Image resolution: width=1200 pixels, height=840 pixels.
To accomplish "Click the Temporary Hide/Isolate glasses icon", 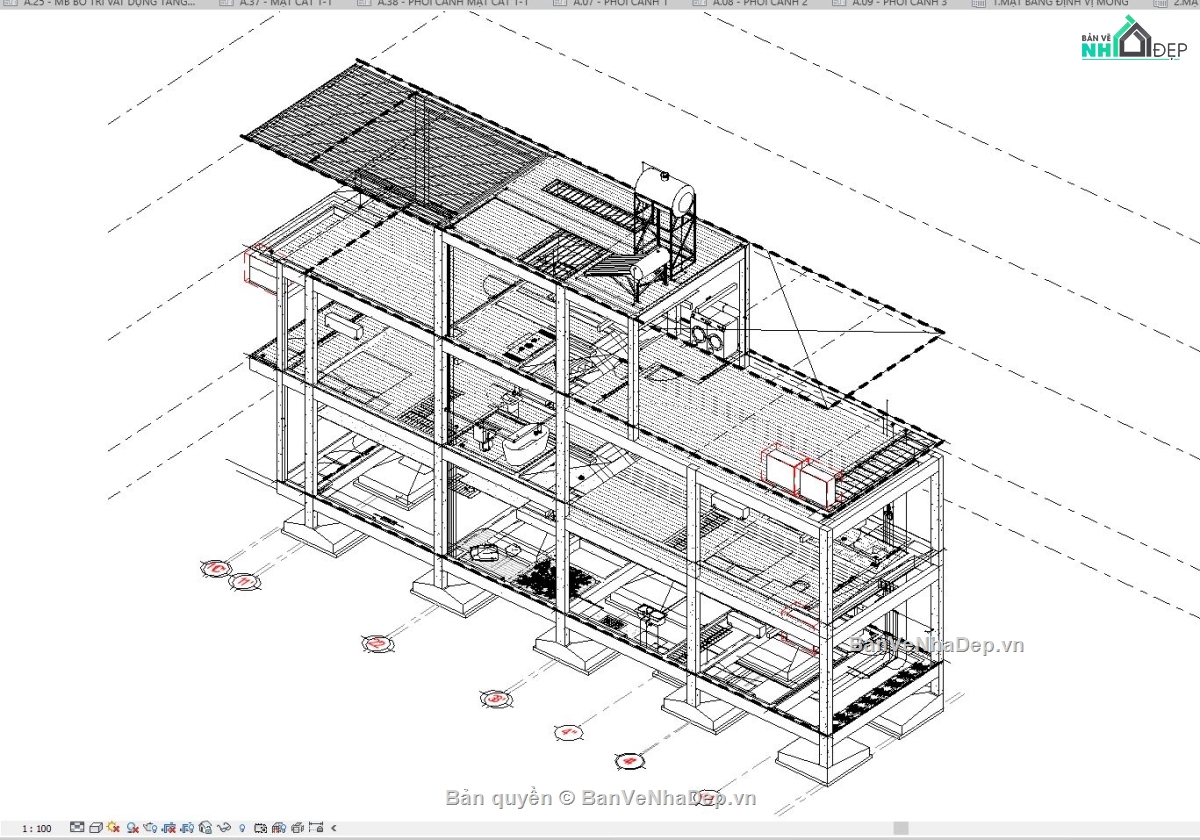I will pos(222,827).
